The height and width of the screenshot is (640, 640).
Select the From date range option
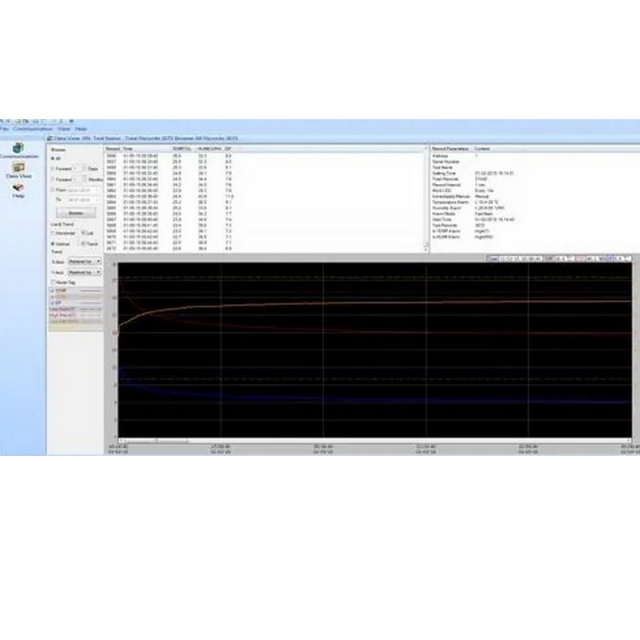tap(54, 189)
